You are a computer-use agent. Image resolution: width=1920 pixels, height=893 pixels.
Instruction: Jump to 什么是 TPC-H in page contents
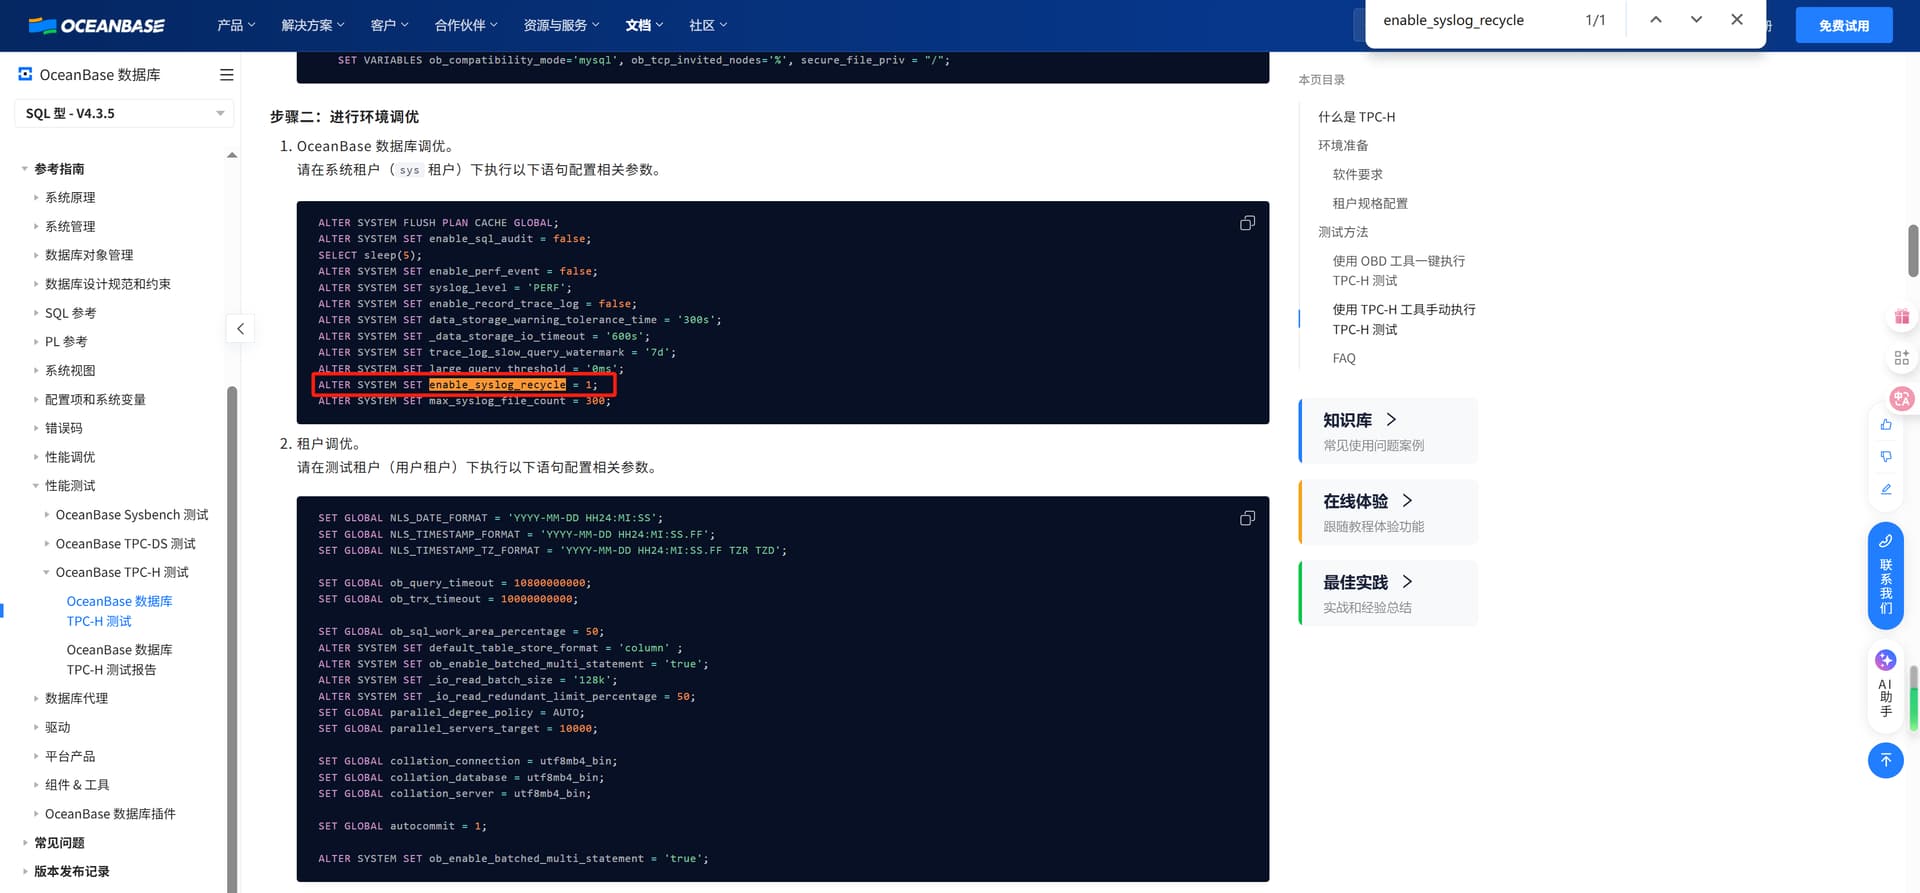1356,117
